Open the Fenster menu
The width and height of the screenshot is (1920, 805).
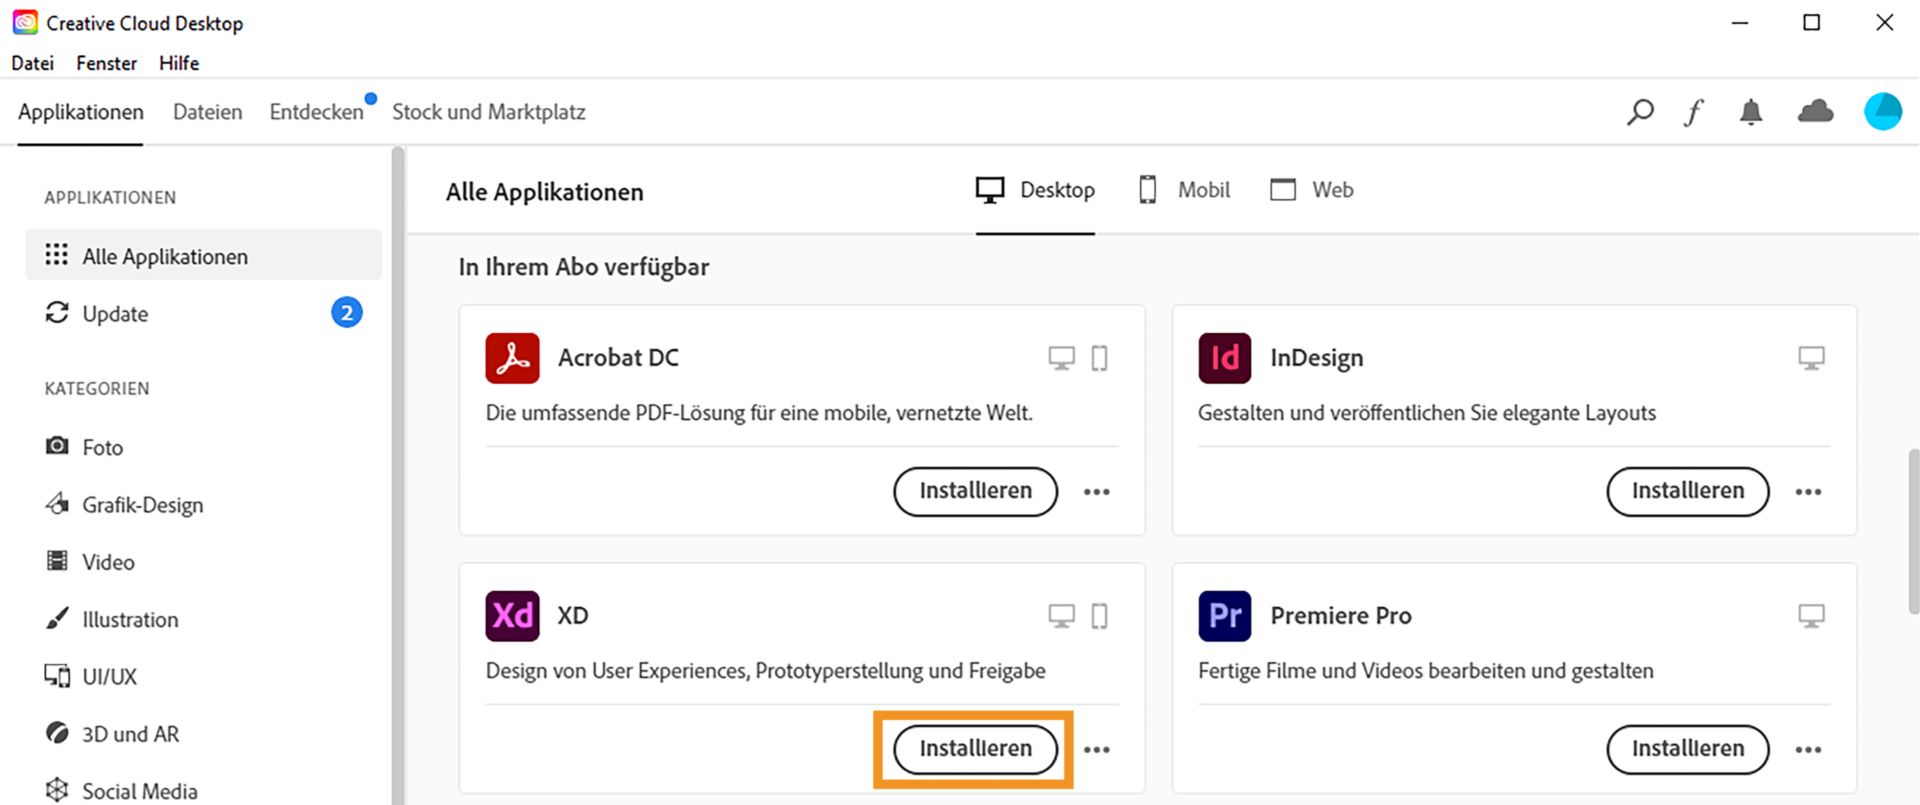point(106,63)
